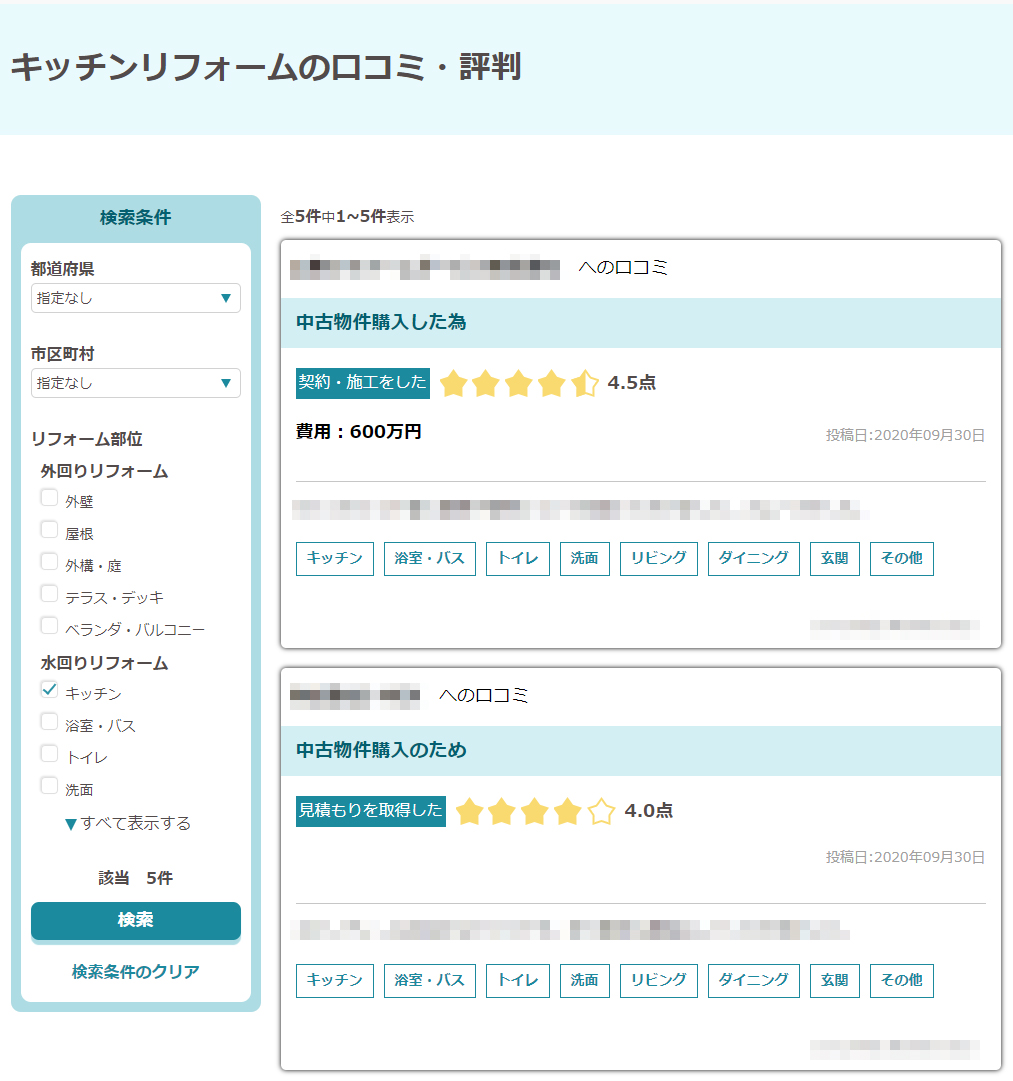Click キッチン tag in first review
This screenshot has width=1013, height=1081.
pyautogui.click(x=335, y=559)
